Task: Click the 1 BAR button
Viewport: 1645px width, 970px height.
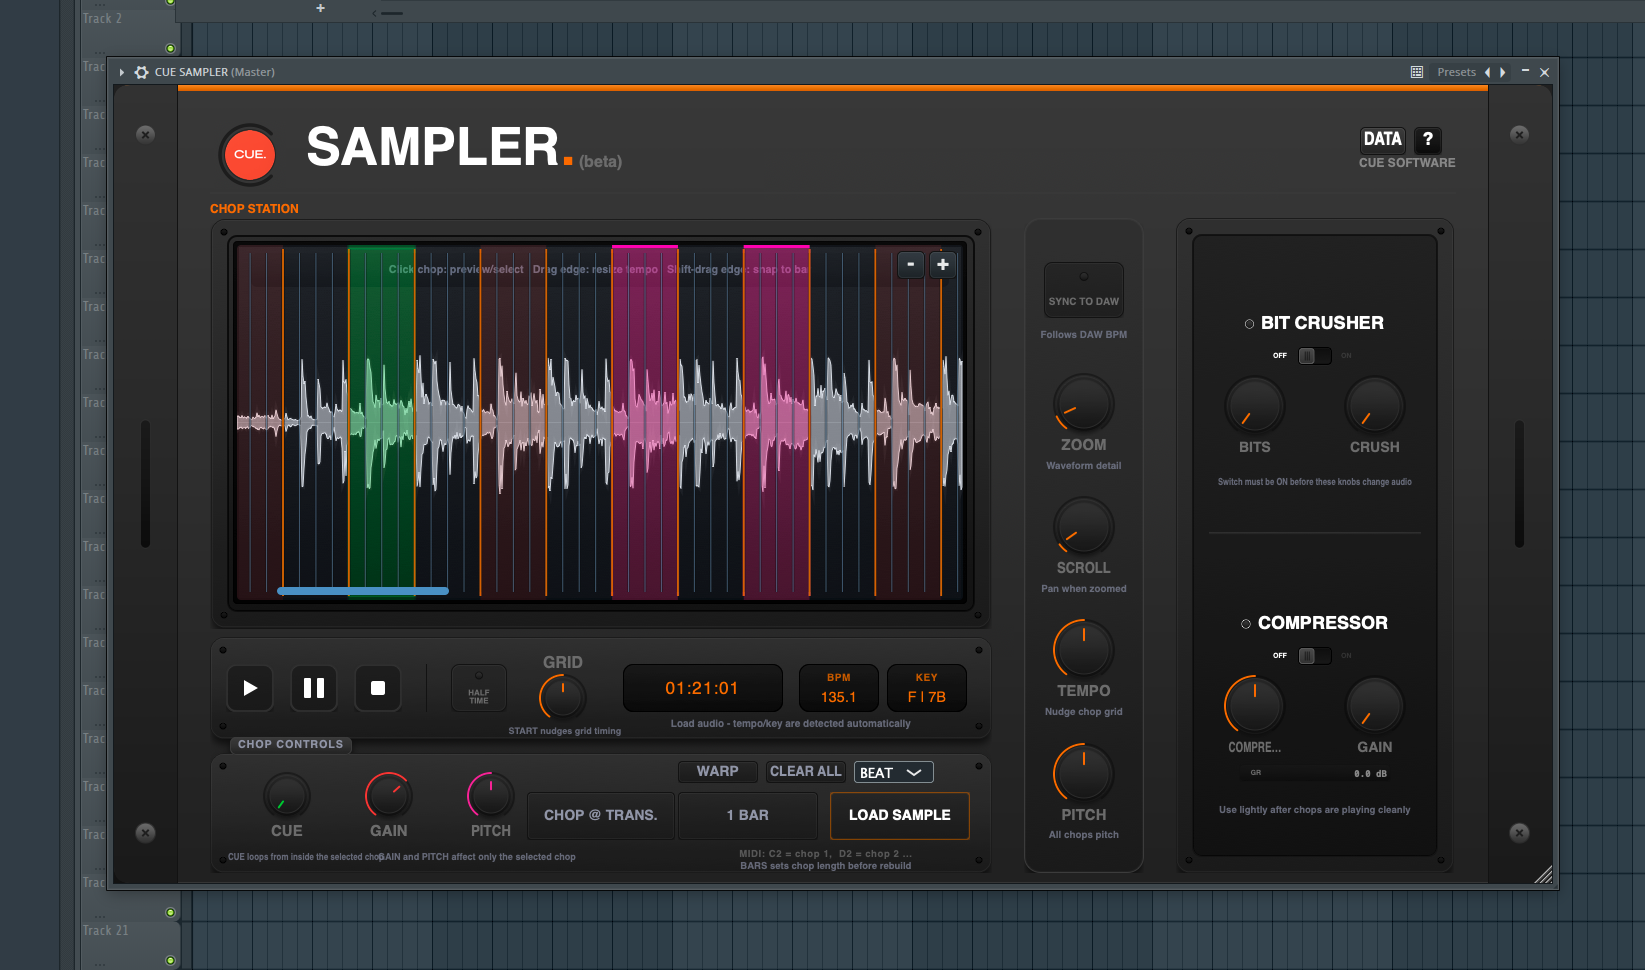Action: [748, 816]
